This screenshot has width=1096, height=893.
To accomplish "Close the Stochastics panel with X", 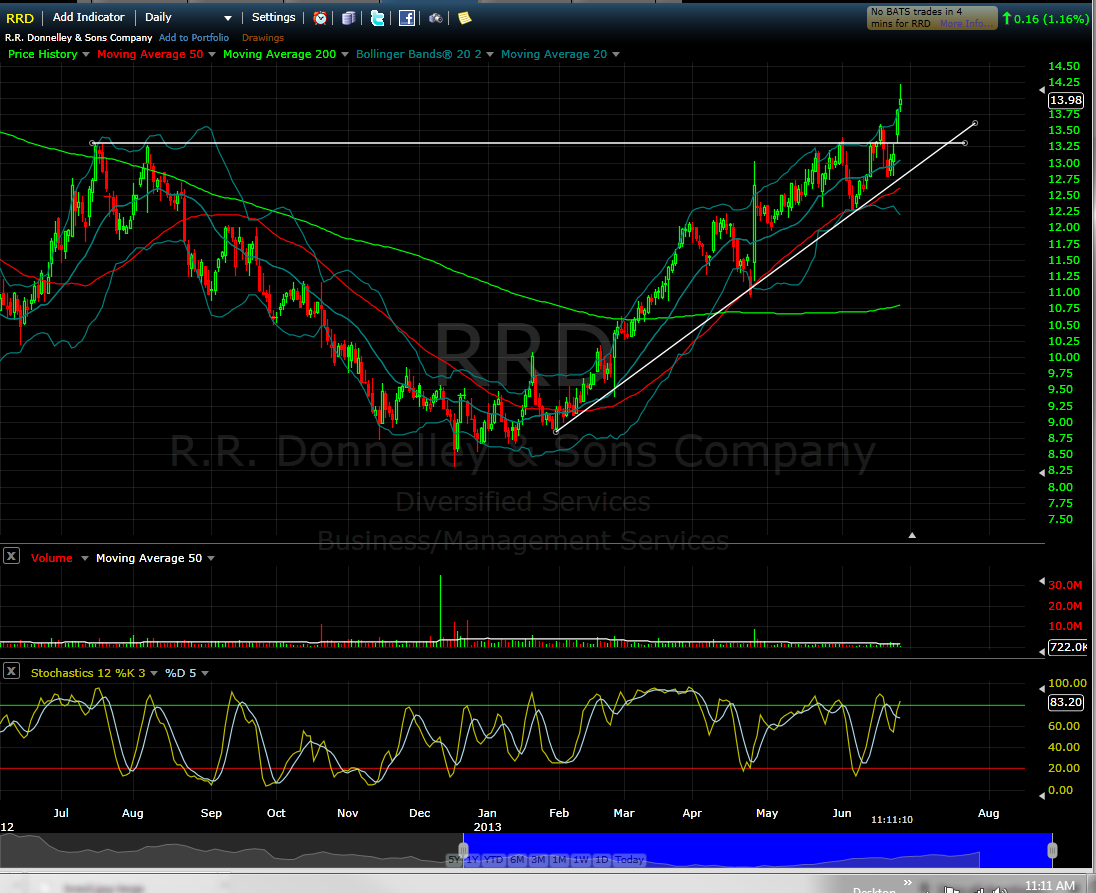I will [x=11, y=671].
